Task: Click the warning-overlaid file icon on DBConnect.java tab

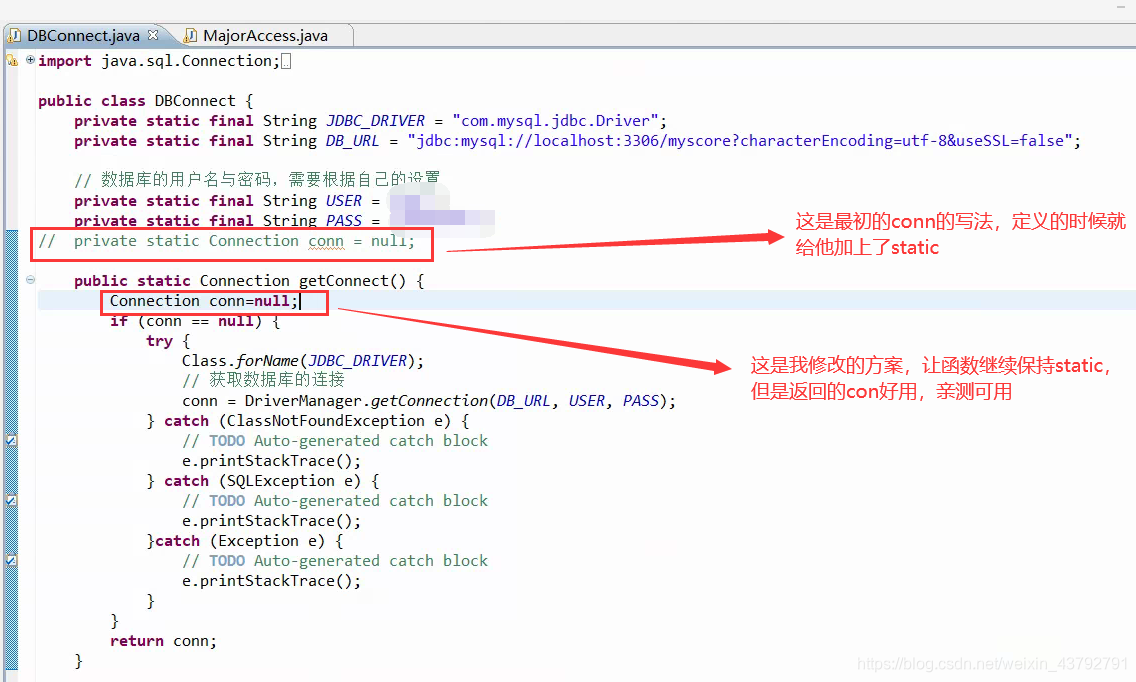Action: pos(16,34)
